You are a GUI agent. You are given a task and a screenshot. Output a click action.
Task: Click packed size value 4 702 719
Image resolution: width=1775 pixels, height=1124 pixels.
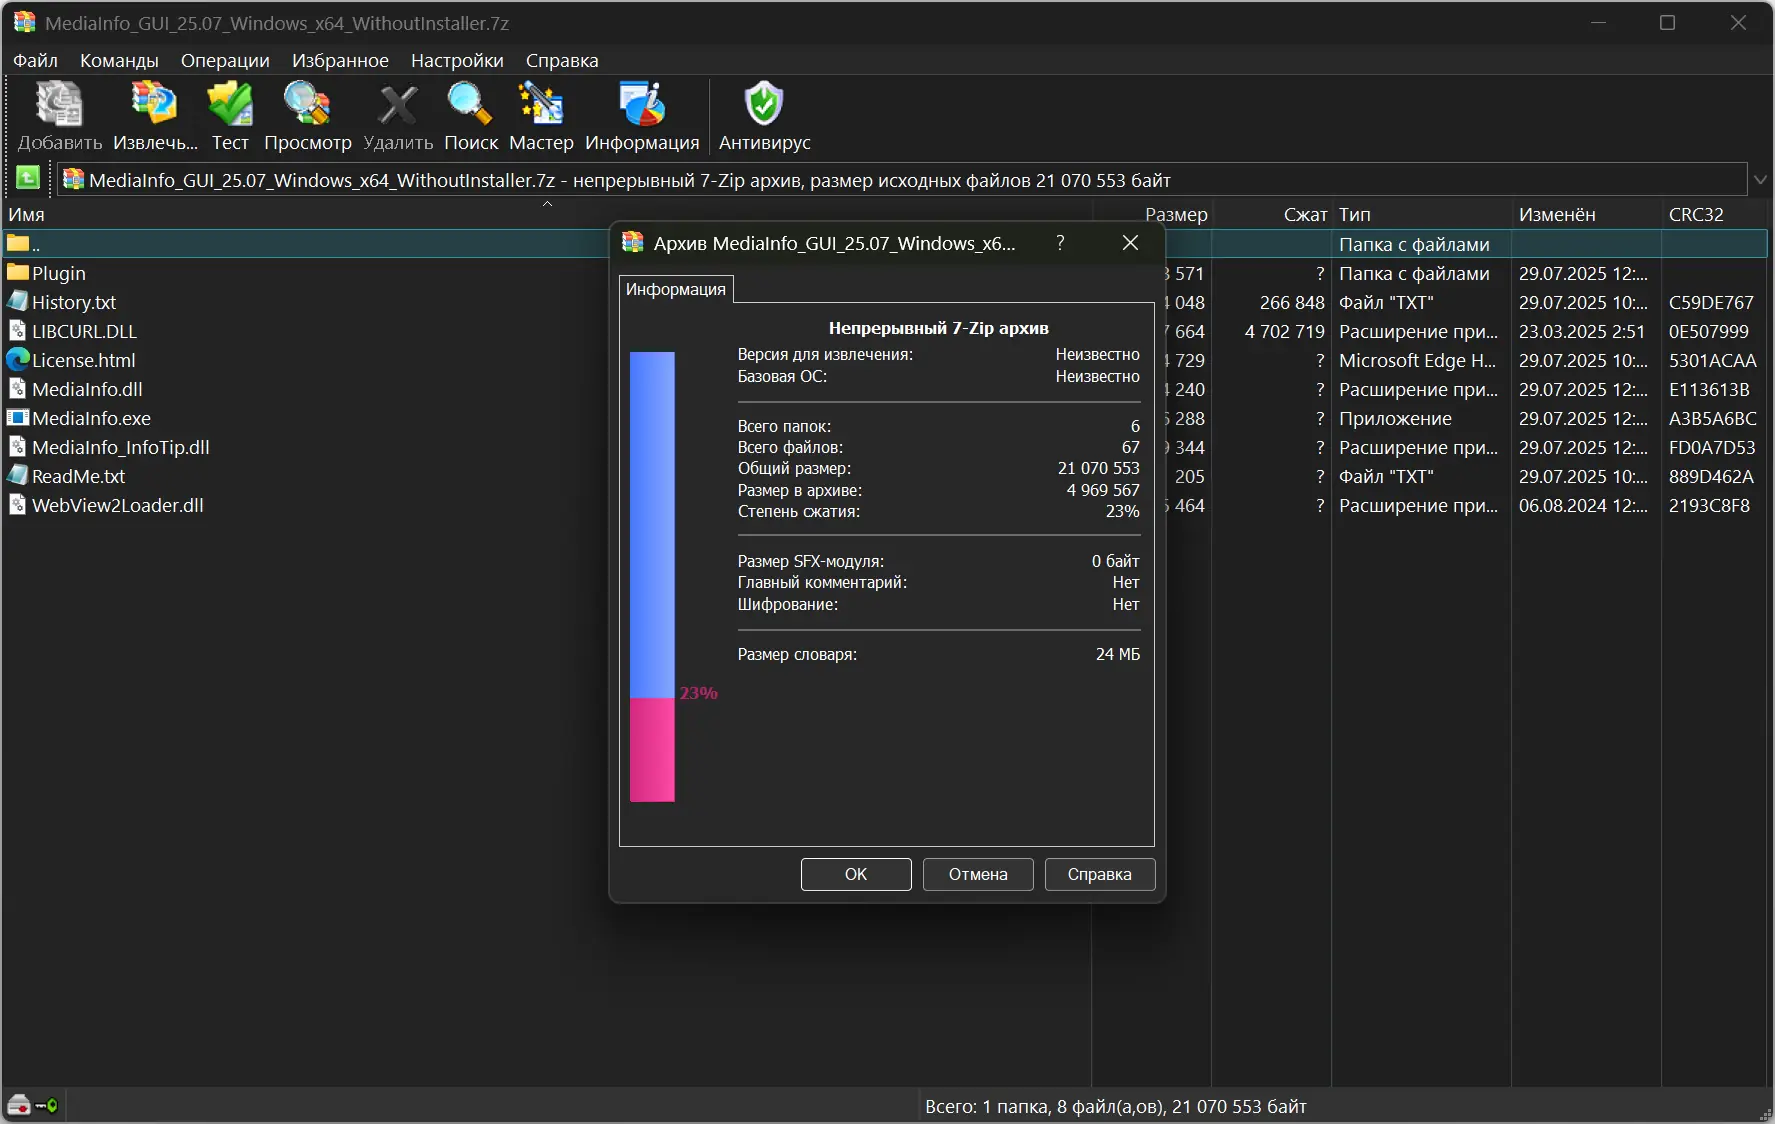1285,331
